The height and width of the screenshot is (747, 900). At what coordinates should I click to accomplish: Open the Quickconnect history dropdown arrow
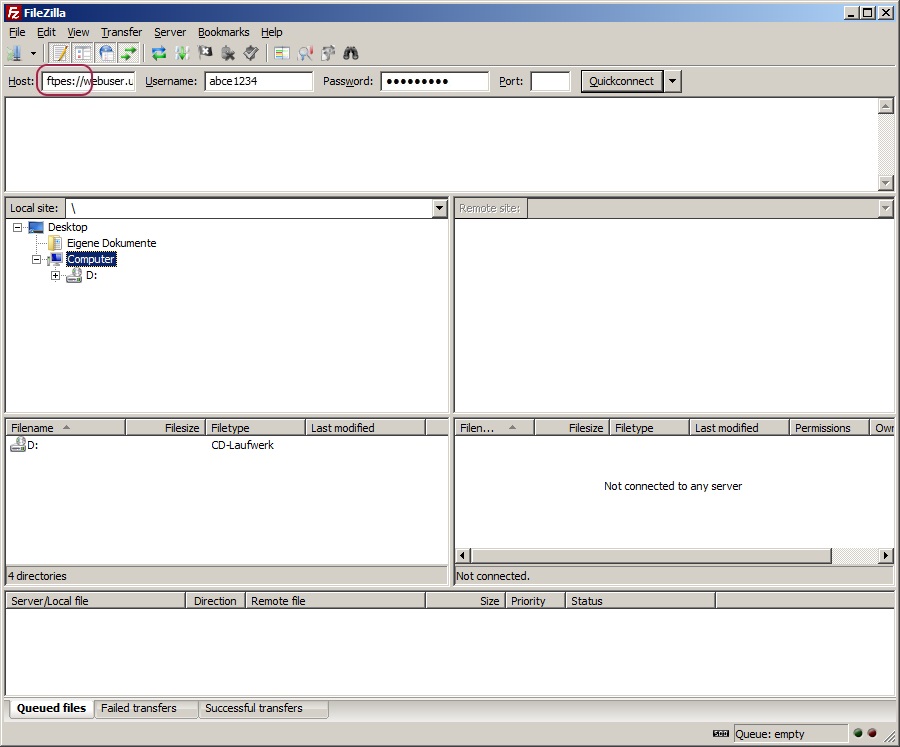coord(673,81)
